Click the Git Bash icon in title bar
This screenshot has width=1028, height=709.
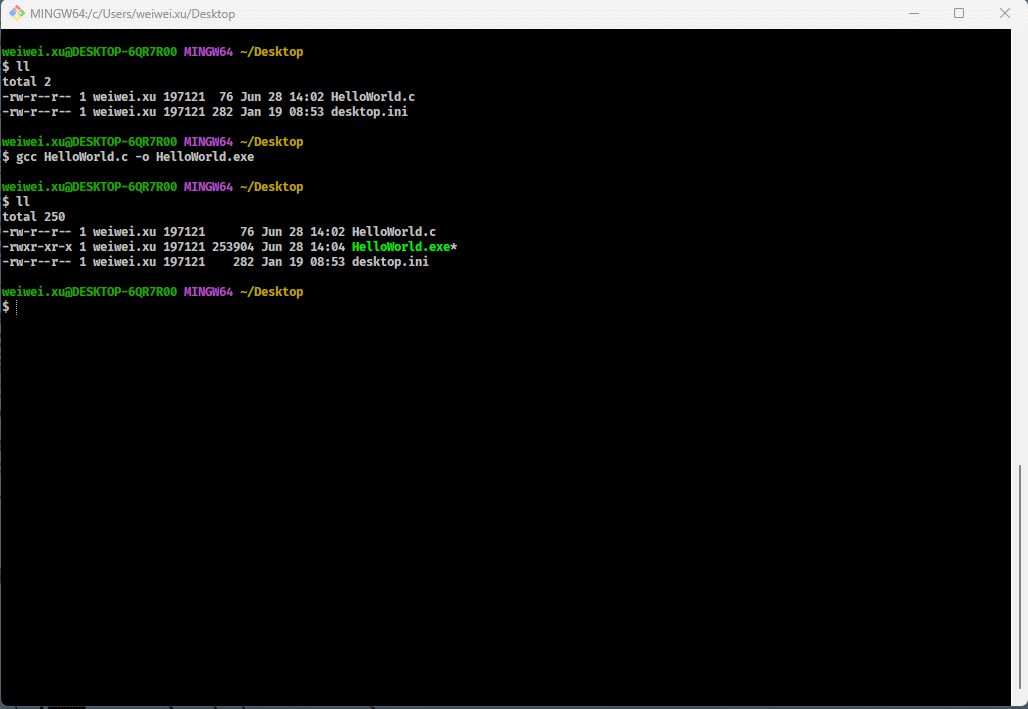(x=17, y=14)
